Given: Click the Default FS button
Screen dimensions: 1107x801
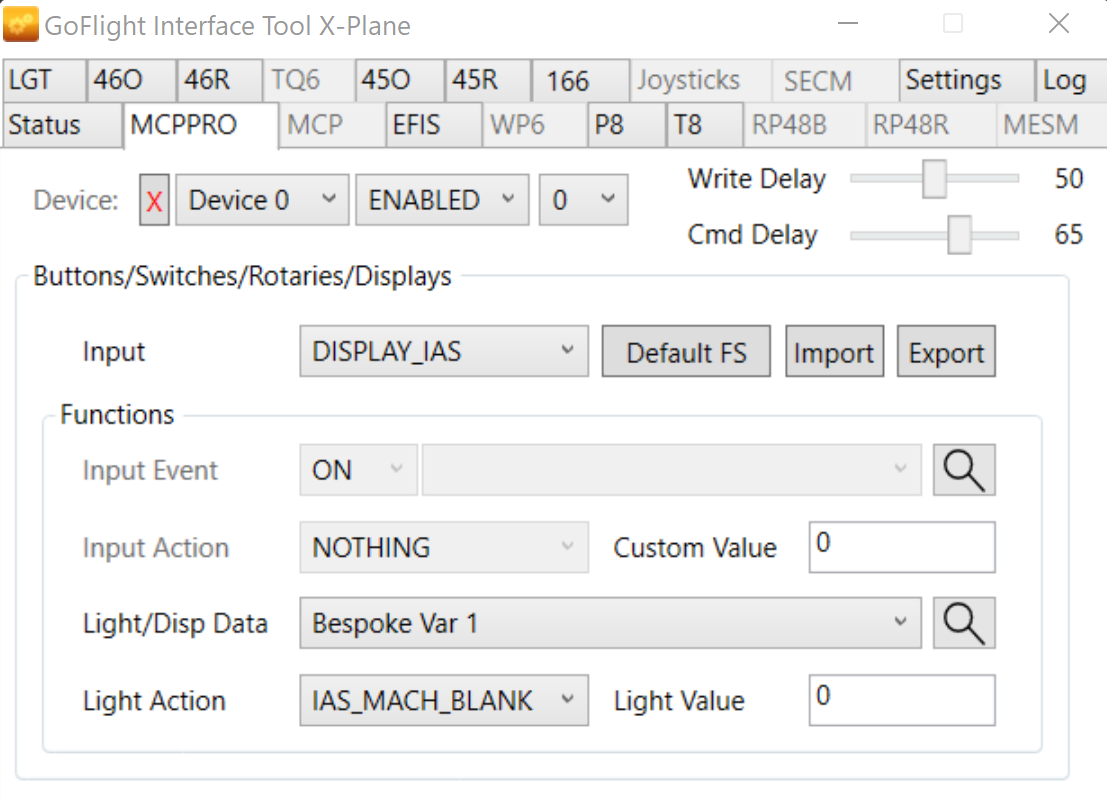Looking at the screenshot, I should click(x=686, y=351).
